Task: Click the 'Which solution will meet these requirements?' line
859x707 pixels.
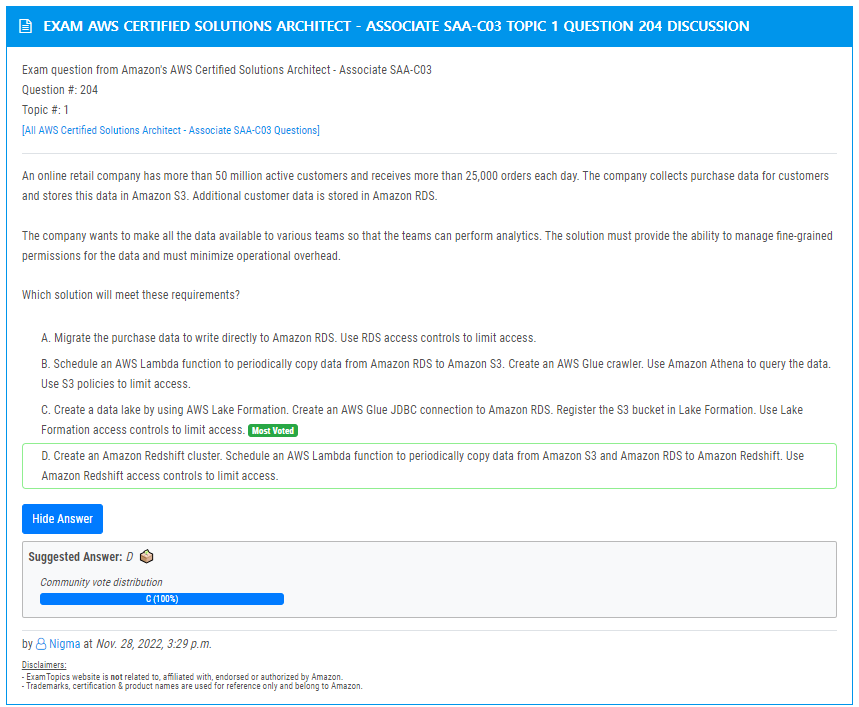Action: tap(131, 295)
